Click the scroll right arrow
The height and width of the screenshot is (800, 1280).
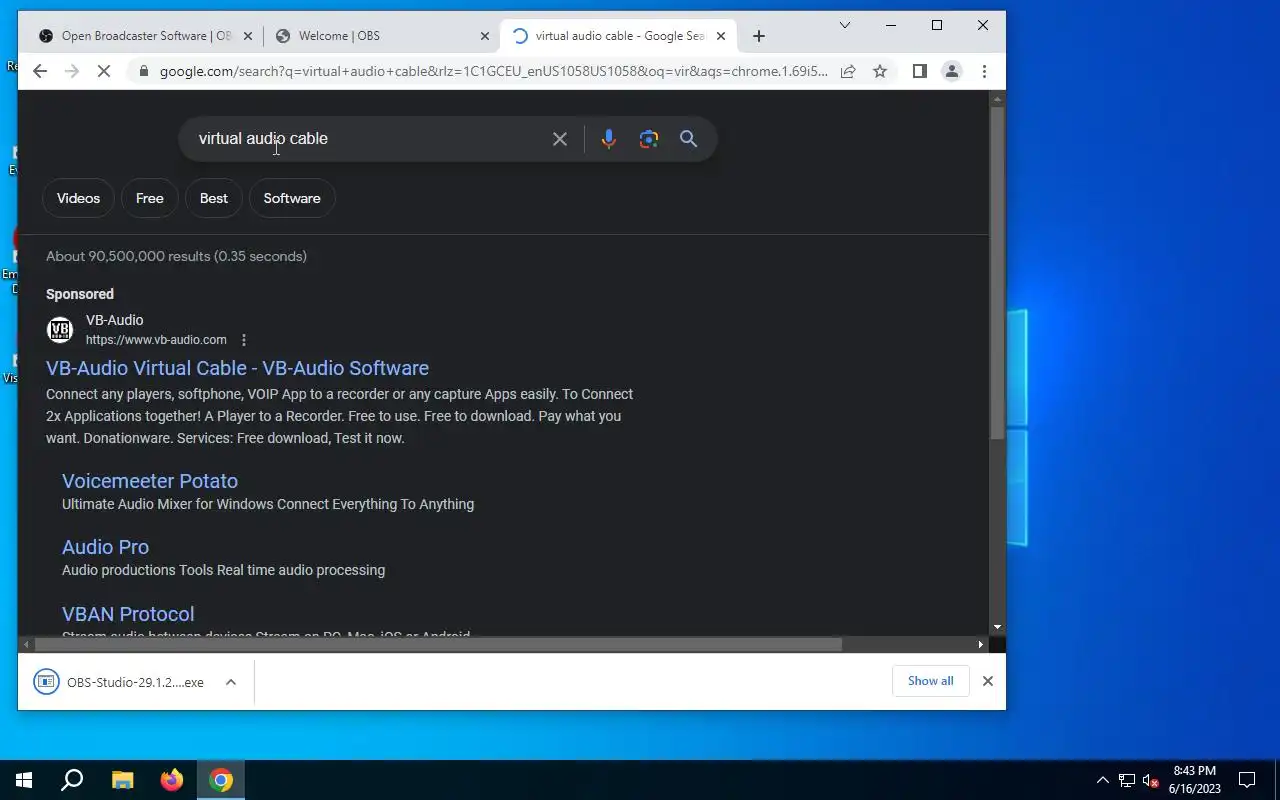[981, 645]
